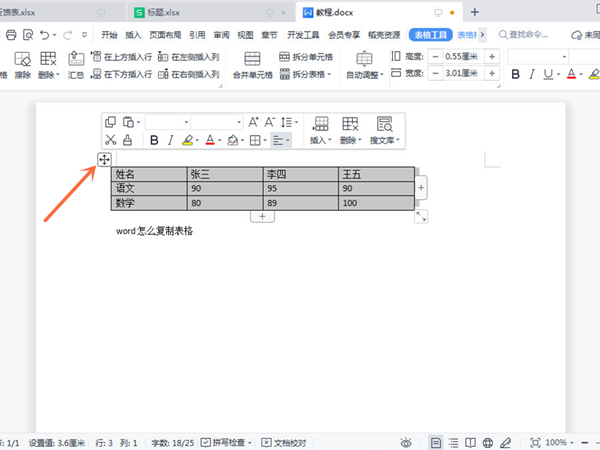Image resolution: width=600 pixels, height=450 pixels.
Task: Toggle eye protection mode in status bar
Action: coord(406,442)
